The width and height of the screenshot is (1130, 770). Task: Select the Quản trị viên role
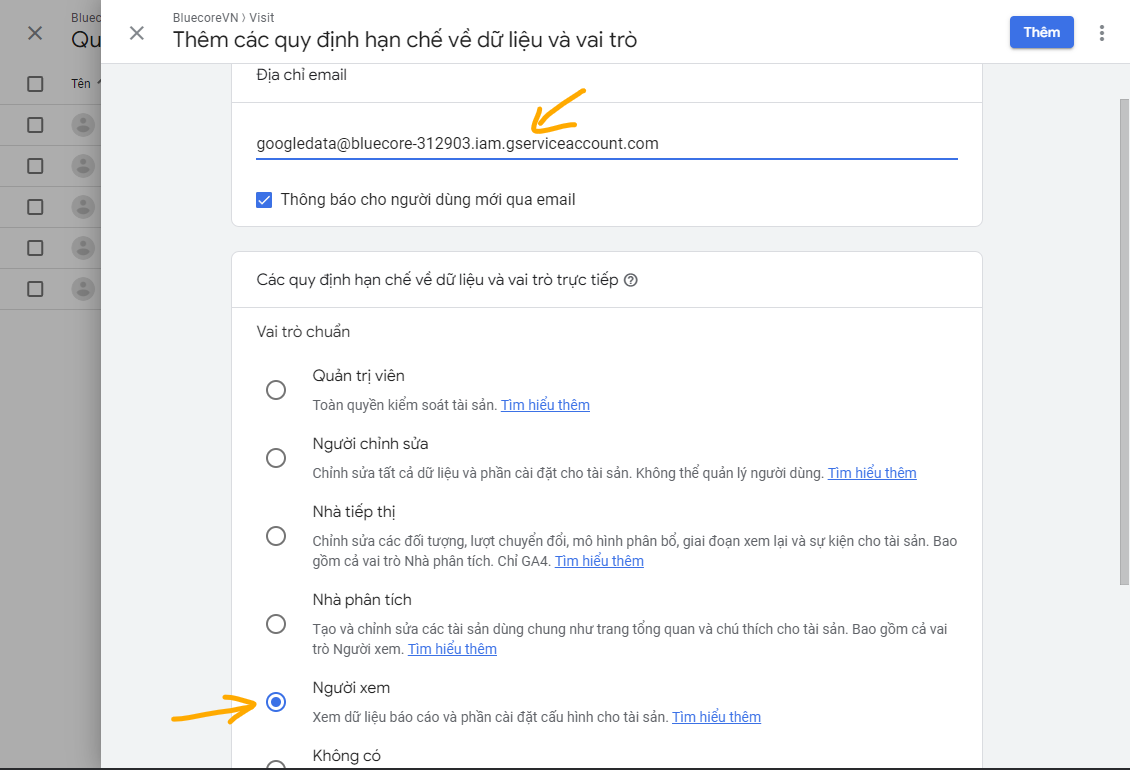[x=276, y=390]
